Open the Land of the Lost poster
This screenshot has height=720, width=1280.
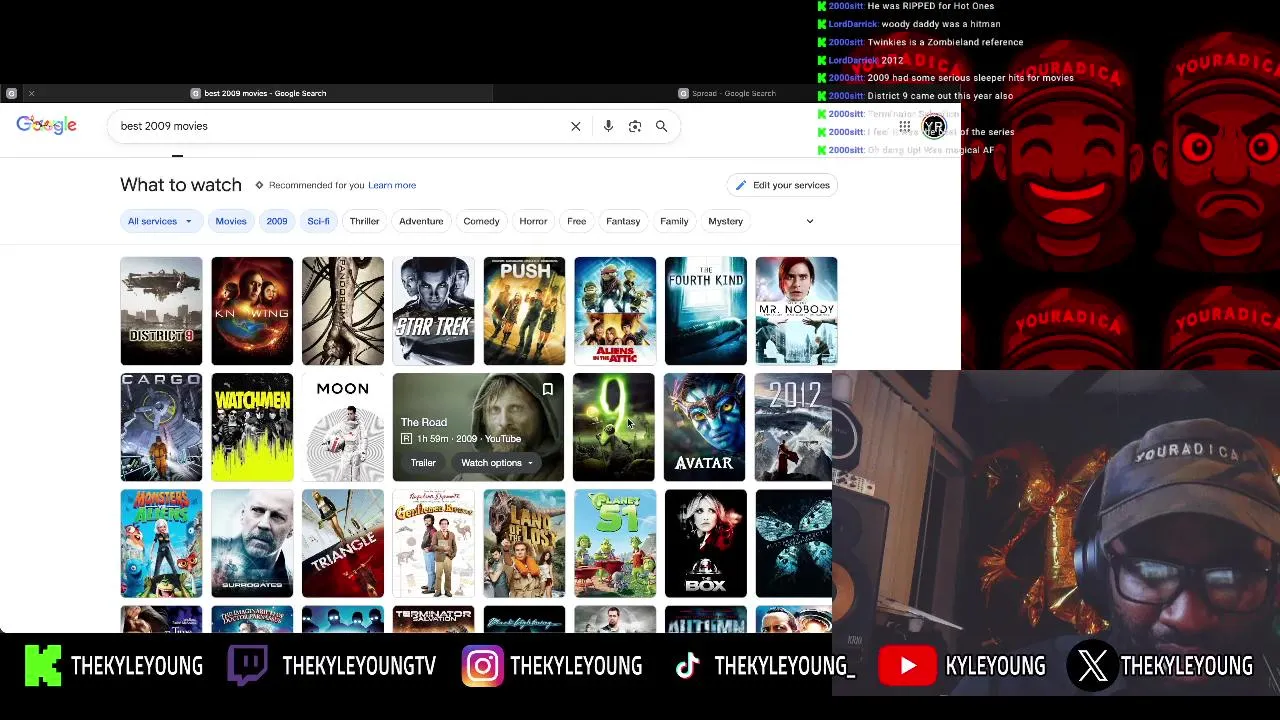pyautogui.click(x=524, y=543)
